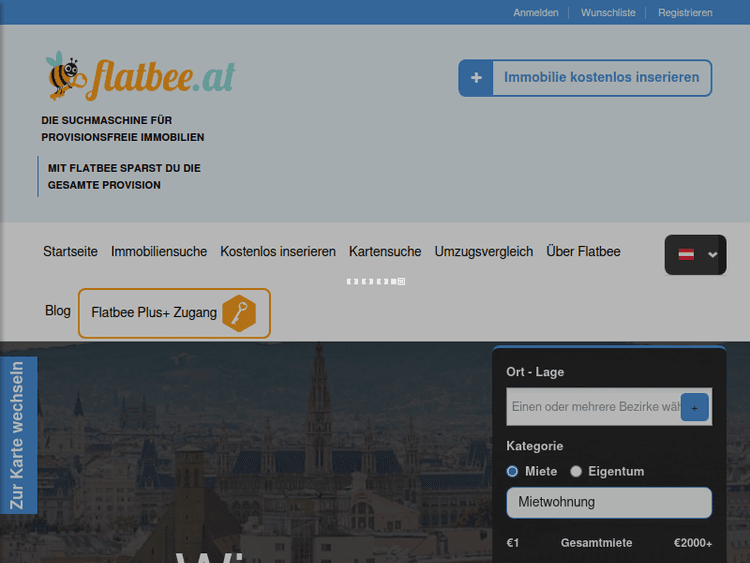Screen dimensions: 750x563
Task: Open the Umzugsvergleich page
Action: pyautogui.click(x=484, y=252)
